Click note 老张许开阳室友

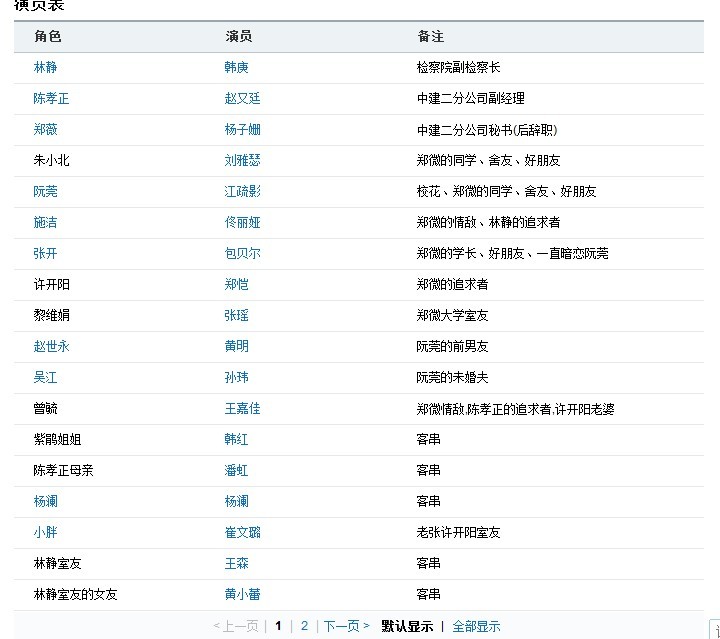point(458,532)
